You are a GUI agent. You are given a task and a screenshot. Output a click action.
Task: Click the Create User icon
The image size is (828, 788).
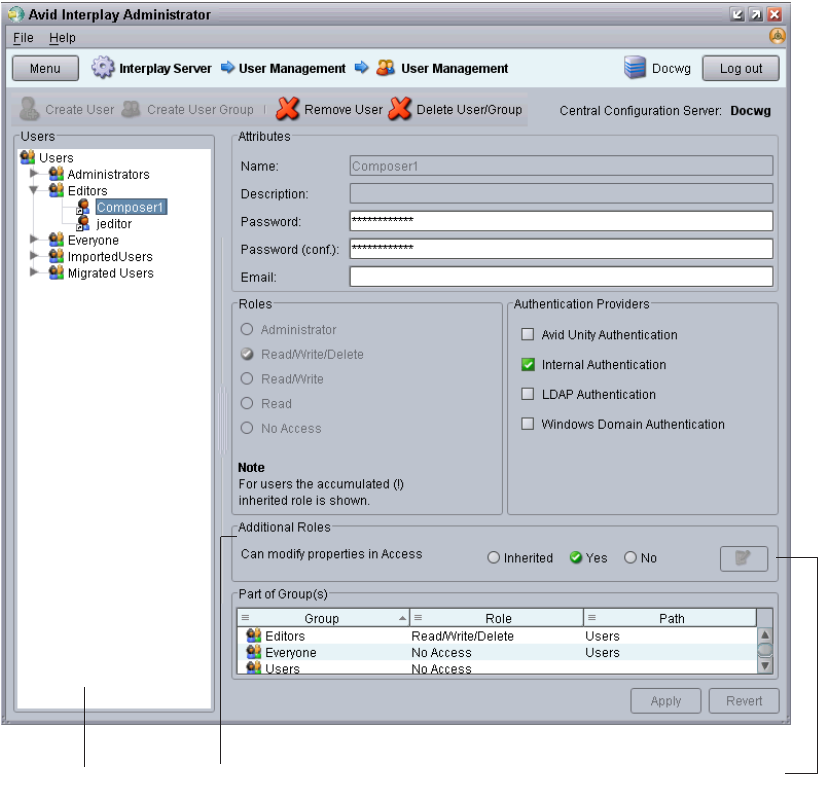(x=29, y=109)
